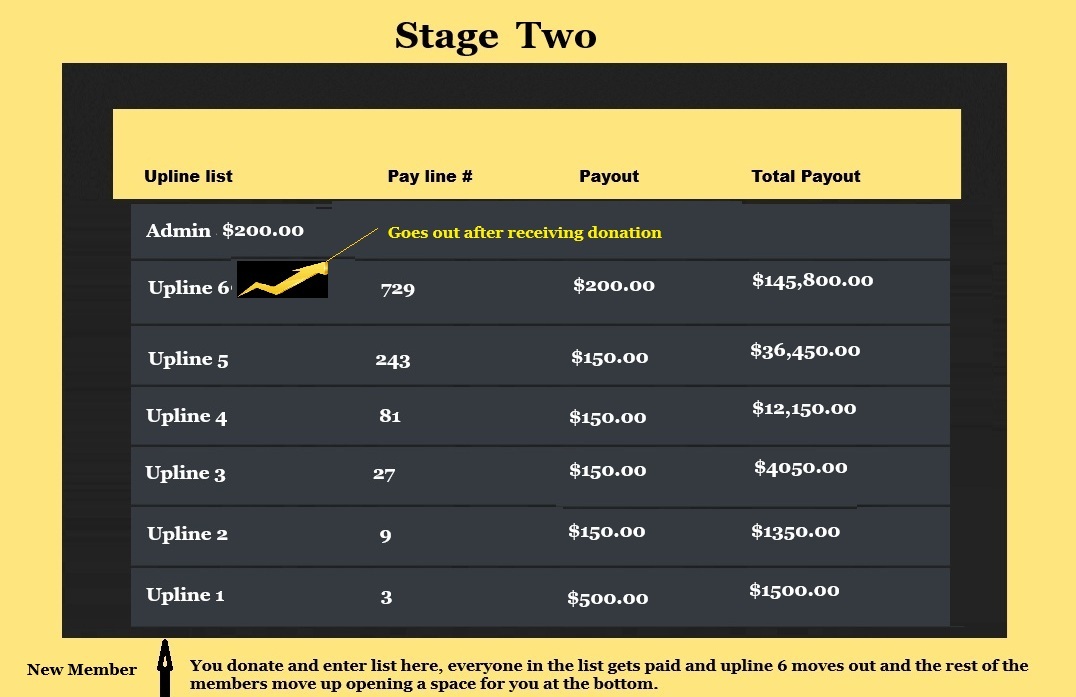The image size is (1076, 697).
Task: Click the Payout column header
Action: tap(609, 177)
